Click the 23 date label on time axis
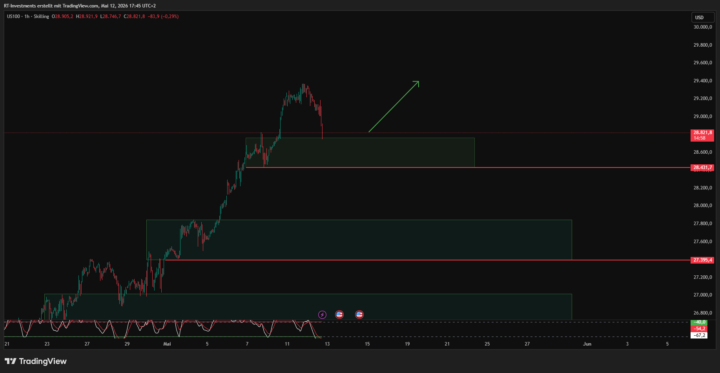This screenshot has width=720, height=373. pyautogui.click(x=47, y=344)
